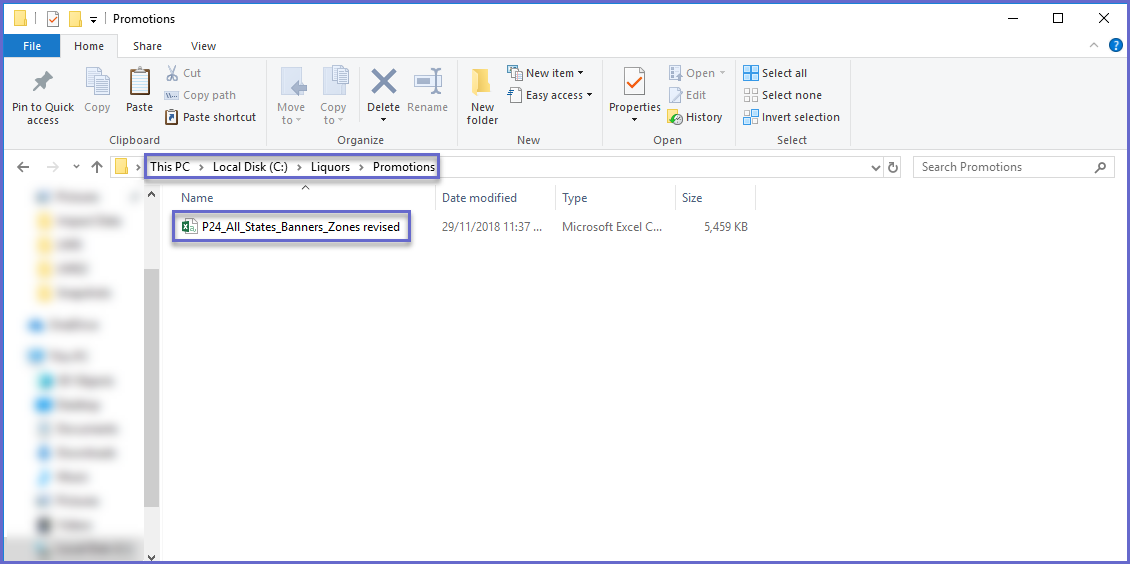The width and height of the screenshot is (1130, 564).
Task: Click the History icon in Open group
Action: coord(676,117)
